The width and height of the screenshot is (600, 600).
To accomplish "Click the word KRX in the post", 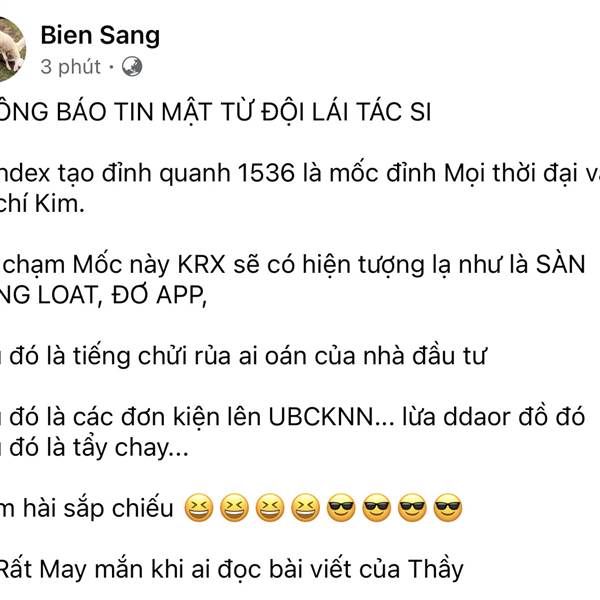I will pyautogui.click(x=202, y=264).
